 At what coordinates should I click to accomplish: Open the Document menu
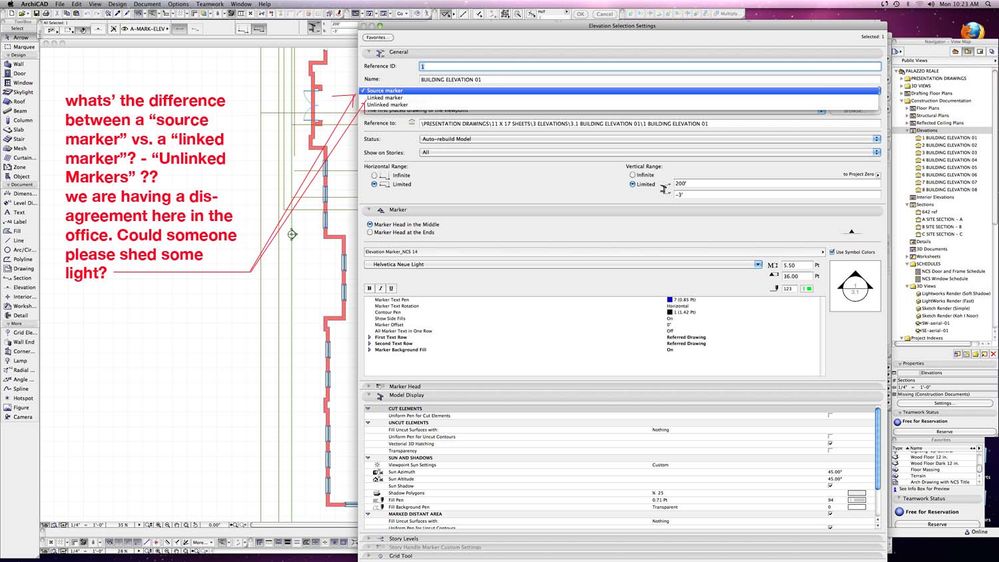[x=148, y=4]
